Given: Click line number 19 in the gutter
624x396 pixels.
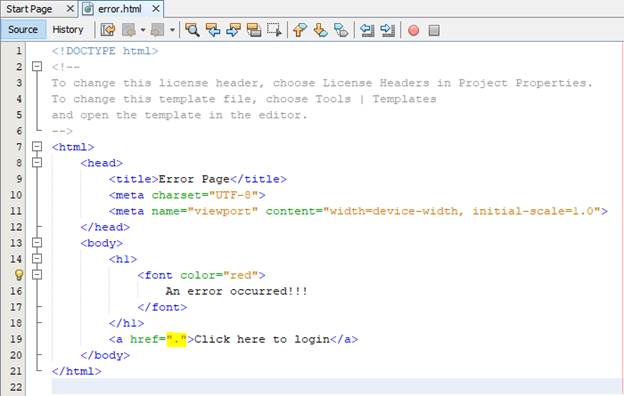Looking at the screenshot, I should click(x=16, y=339).
